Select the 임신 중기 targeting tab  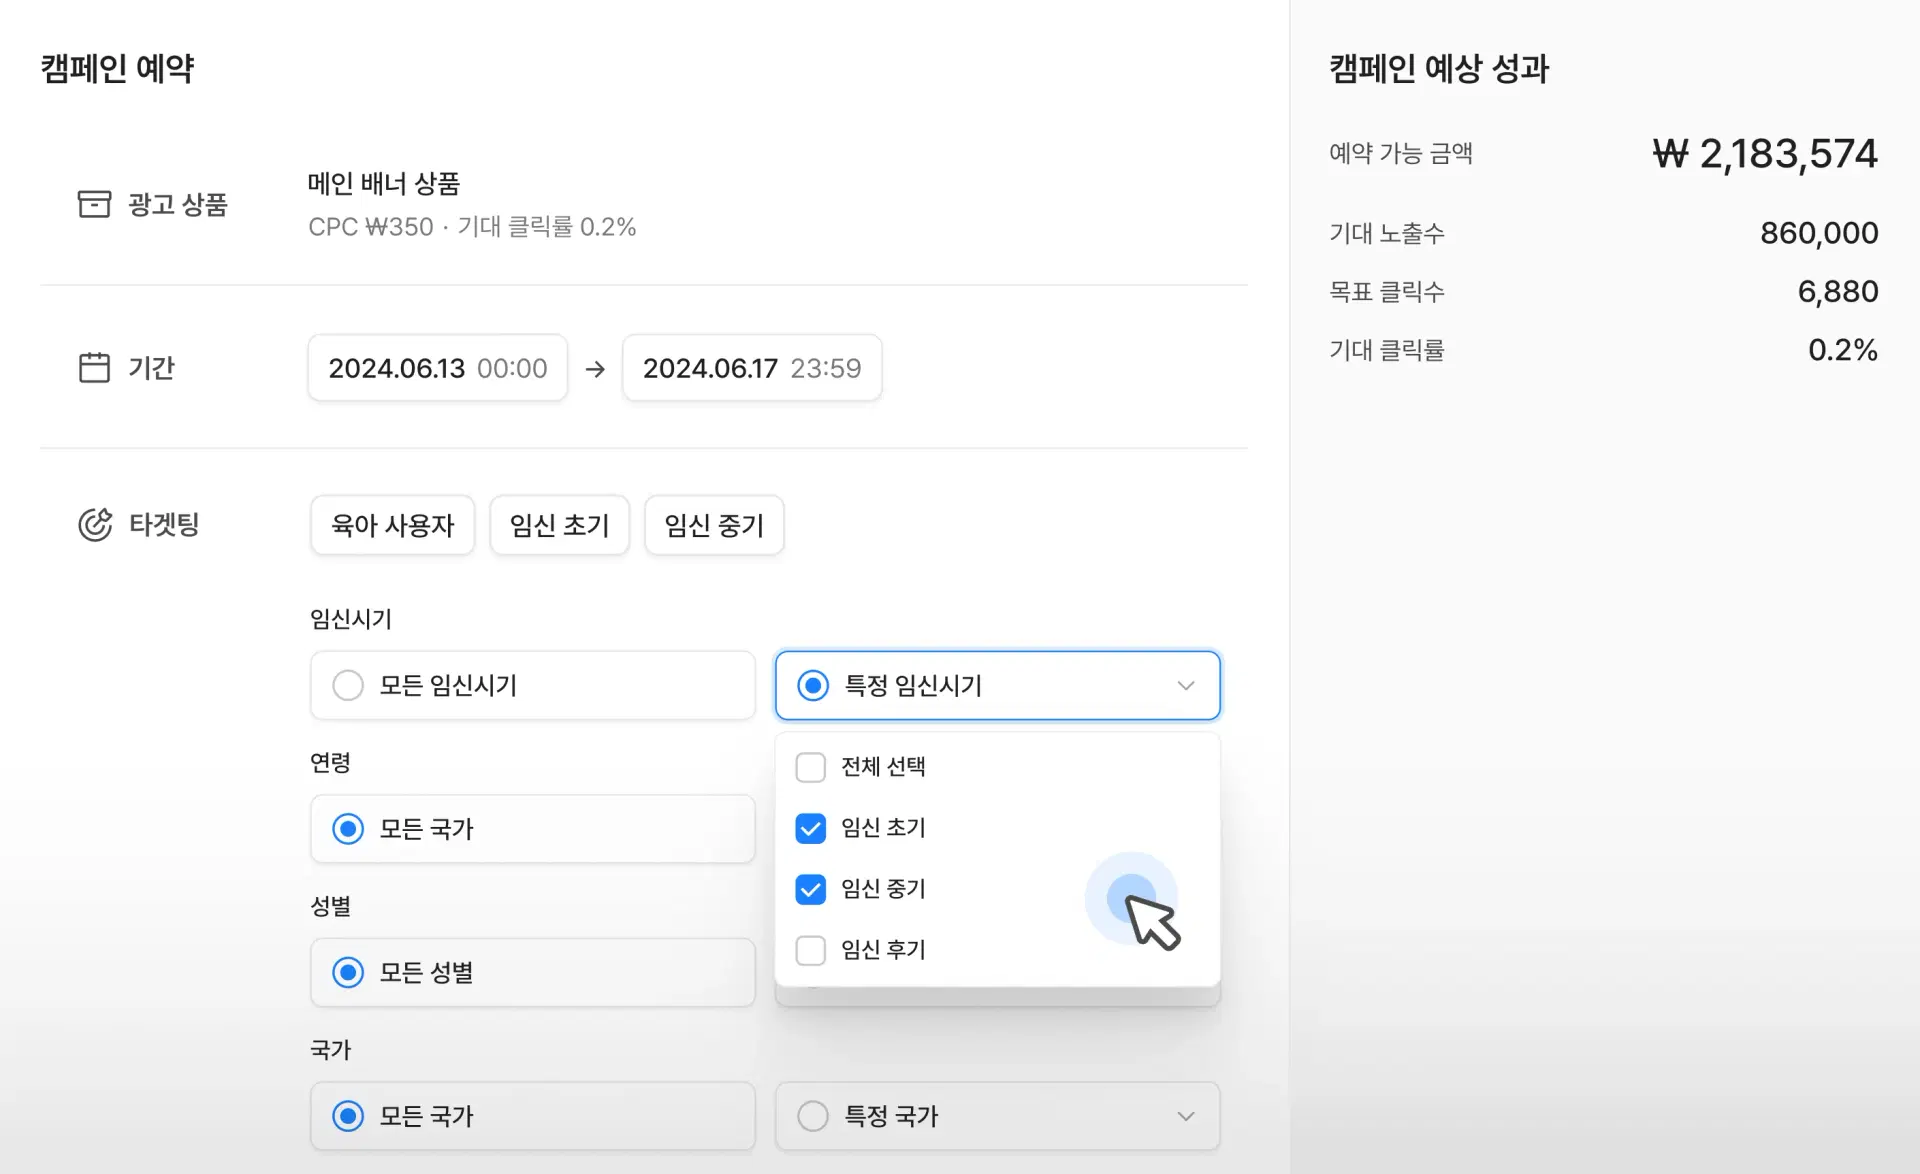tap(714, 525)
